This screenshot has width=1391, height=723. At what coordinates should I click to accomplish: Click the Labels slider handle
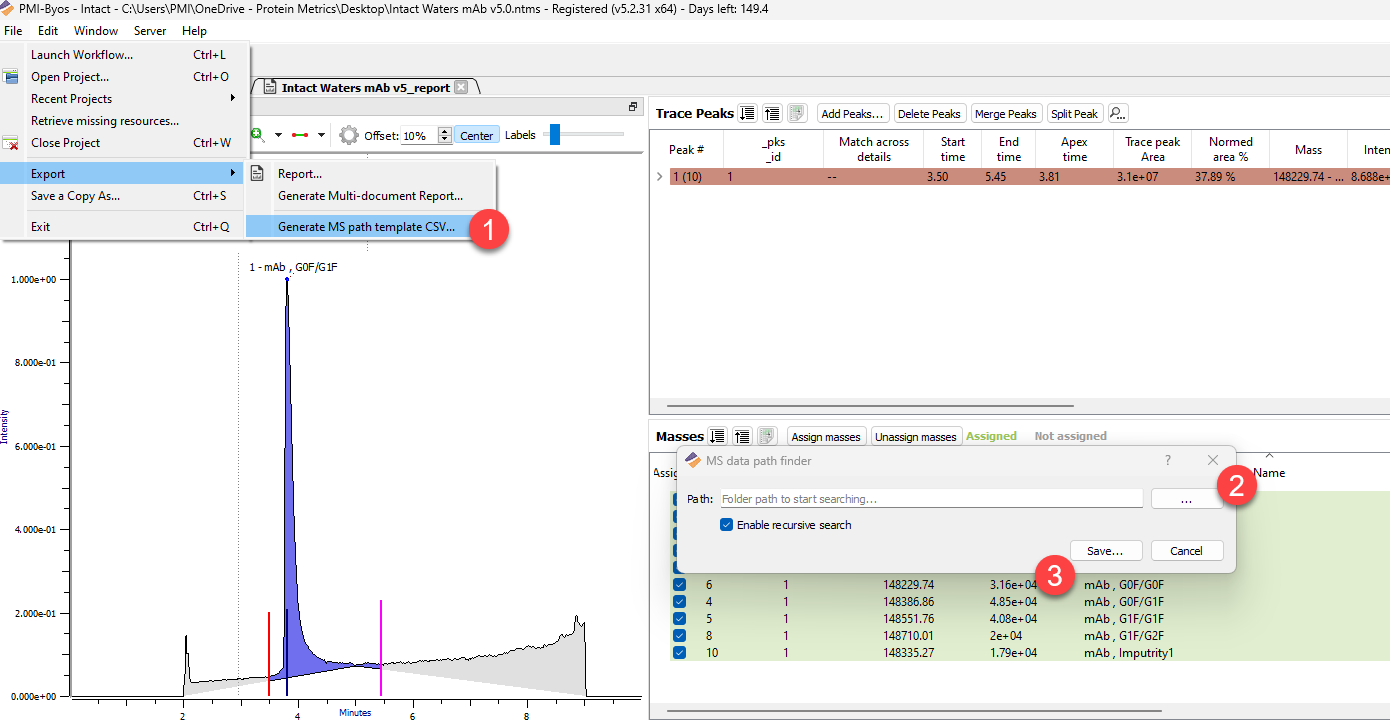click(555, 135)
